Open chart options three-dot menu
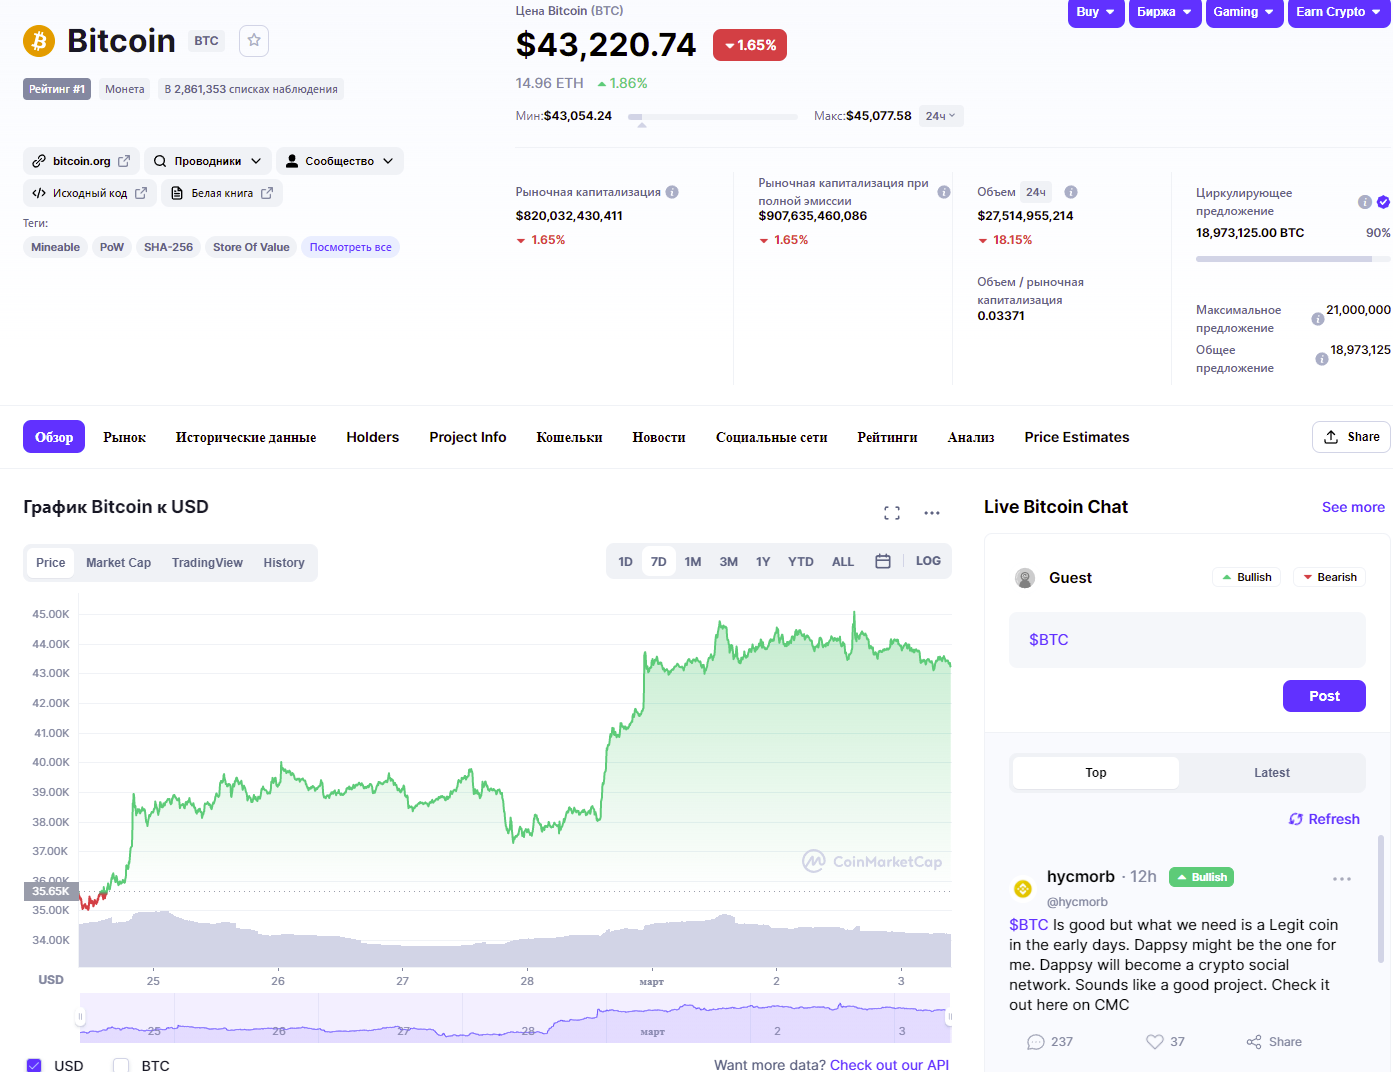 pyautogui.click(x=932, y=513)
